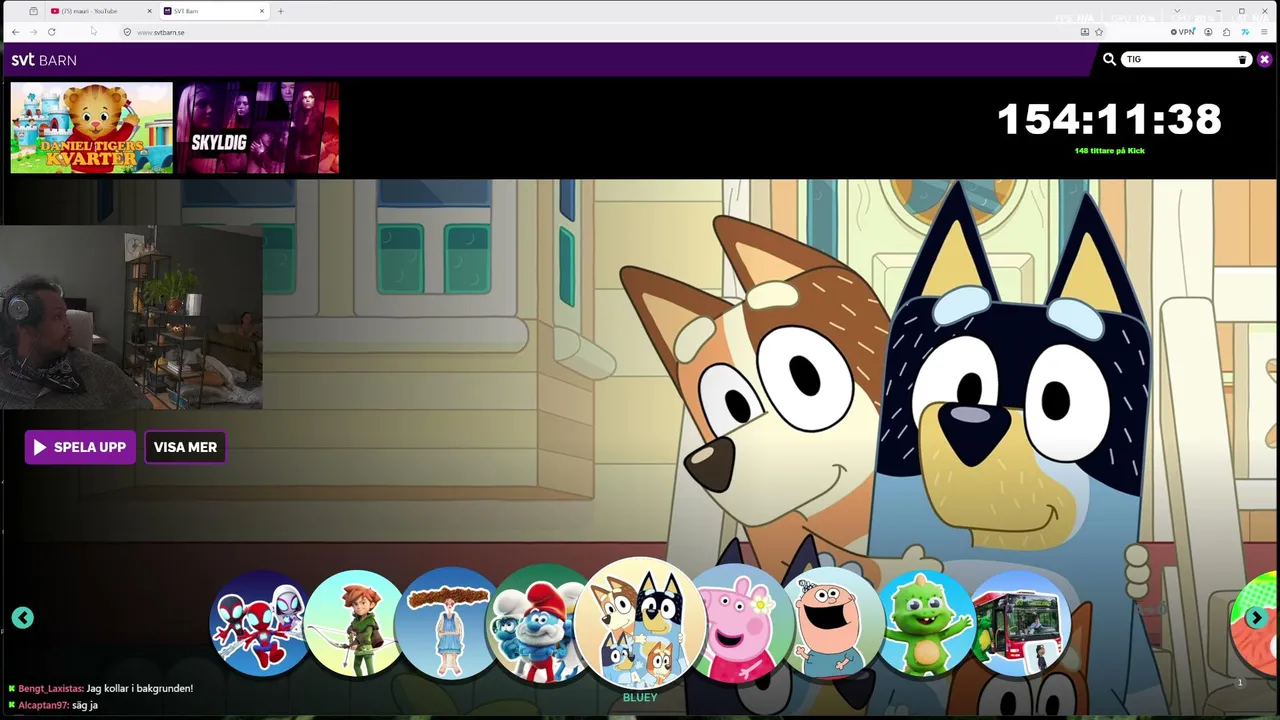1280x720 pixels.
Task: Click the install app icon in address bar
Action: (x=1085, y=32)
